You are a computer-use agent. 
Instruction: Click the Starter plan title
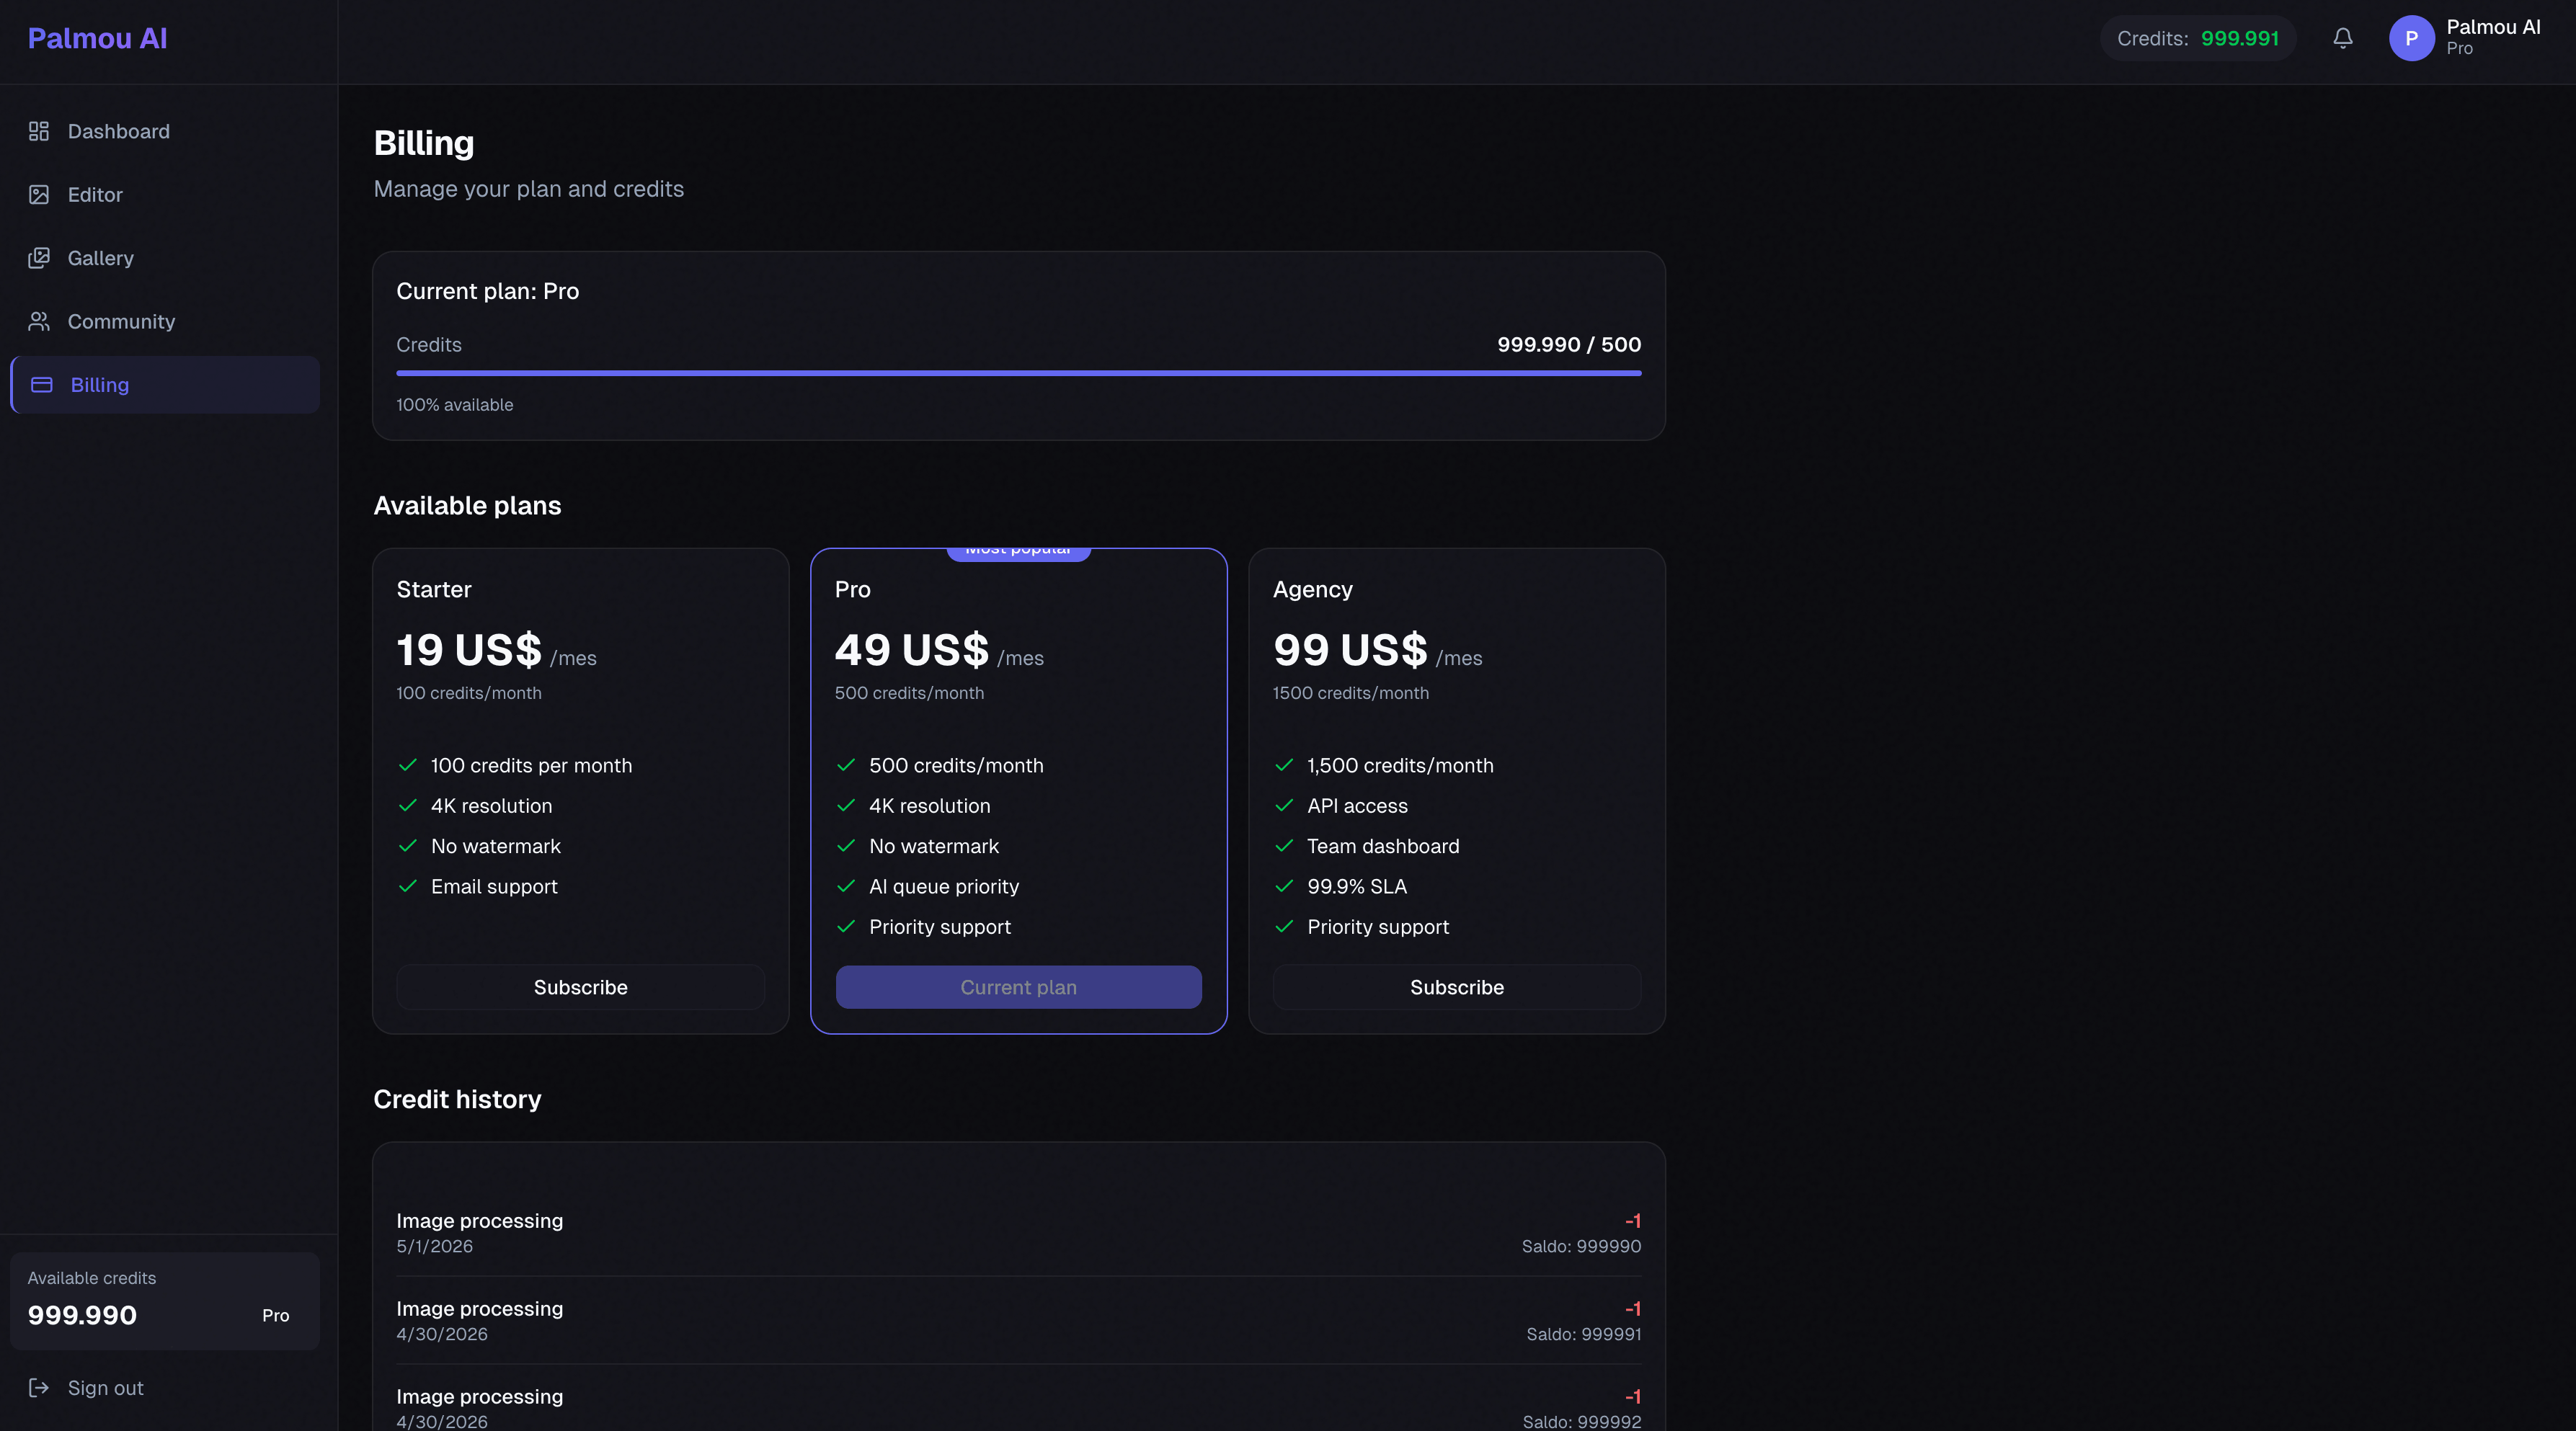pos(433,589)
